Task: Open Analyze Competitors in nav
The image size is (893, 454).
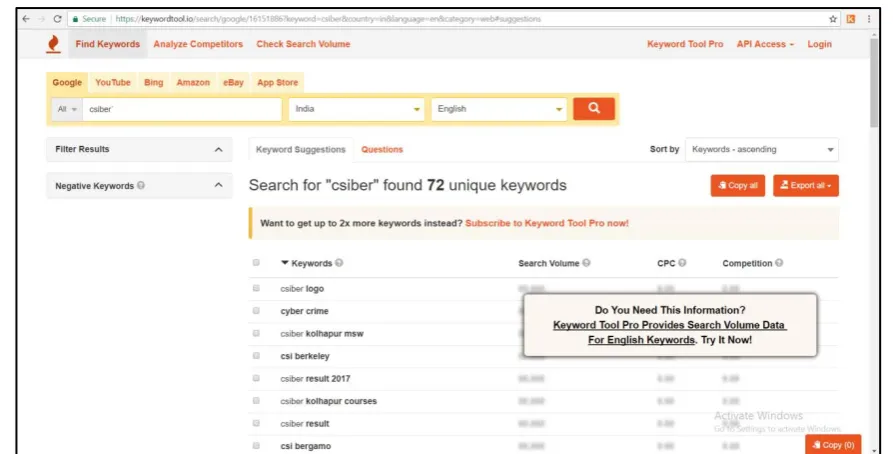Action: [198, 44]
